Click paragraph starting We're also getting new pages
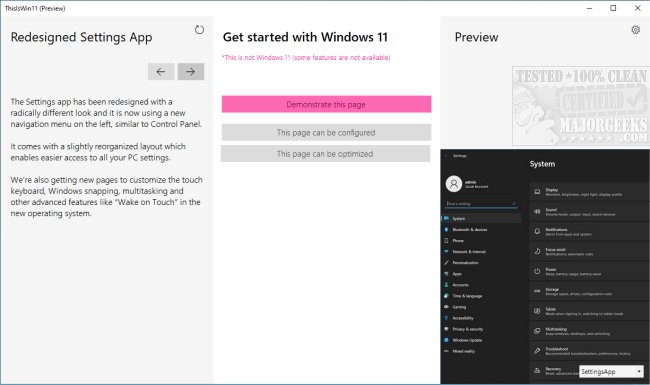 107,196
